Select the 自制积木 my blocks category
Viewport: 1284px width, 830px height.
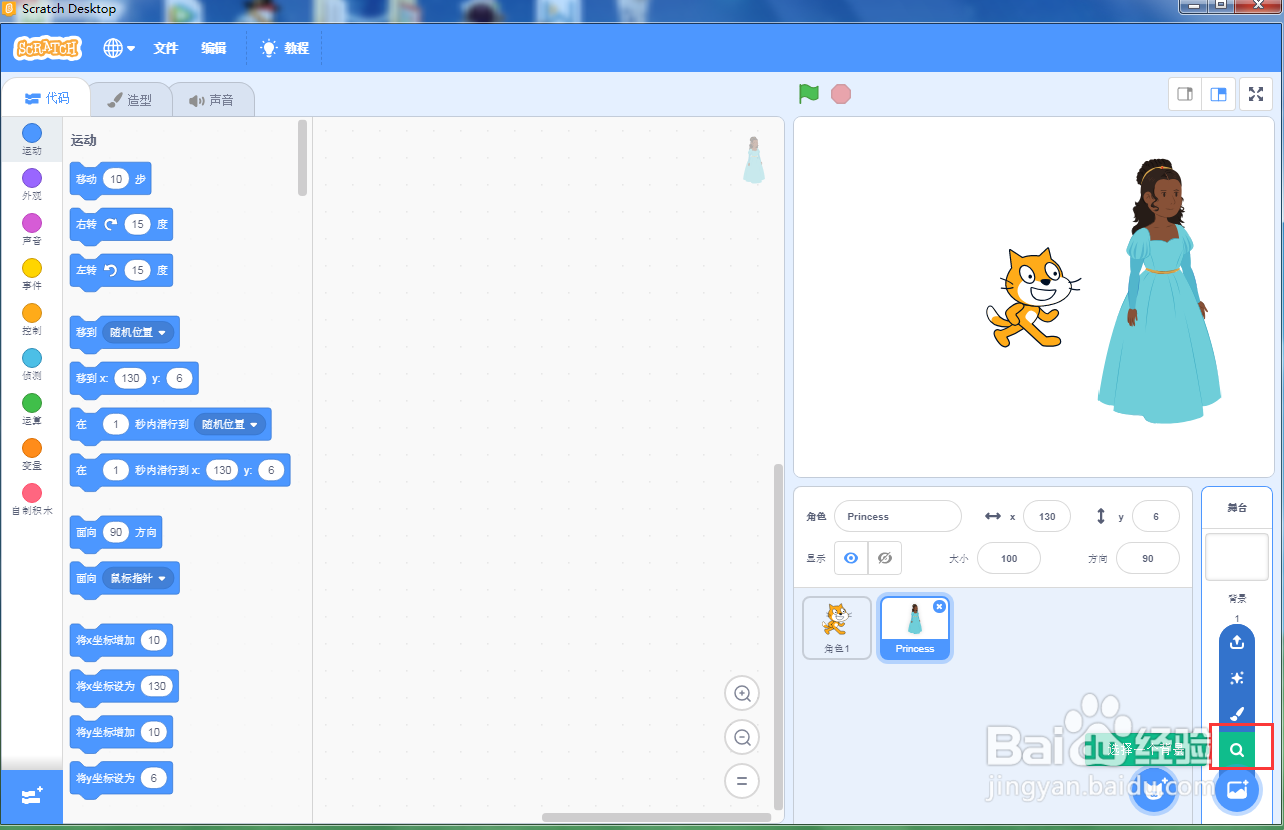click(32, 500)
